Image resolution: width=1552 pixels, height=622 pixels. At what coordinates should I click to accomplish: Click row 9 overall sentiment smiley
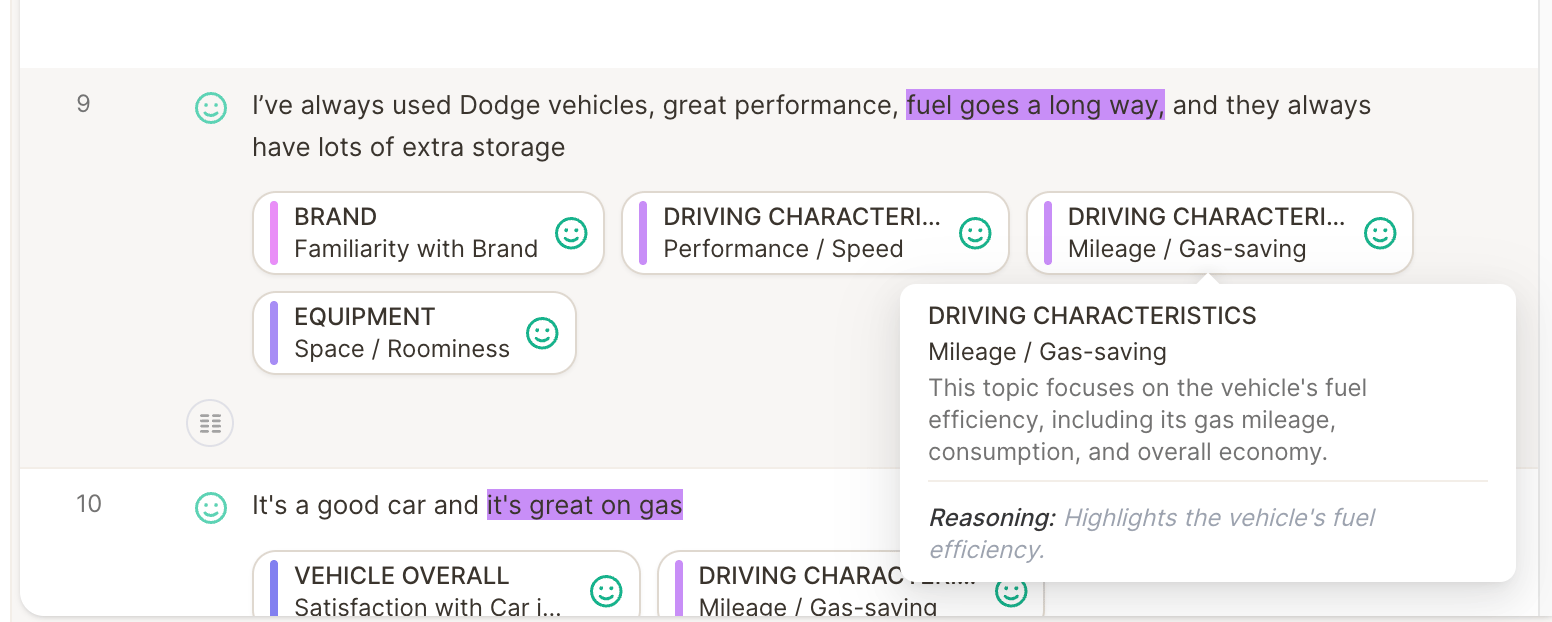[x=210, y=108]
